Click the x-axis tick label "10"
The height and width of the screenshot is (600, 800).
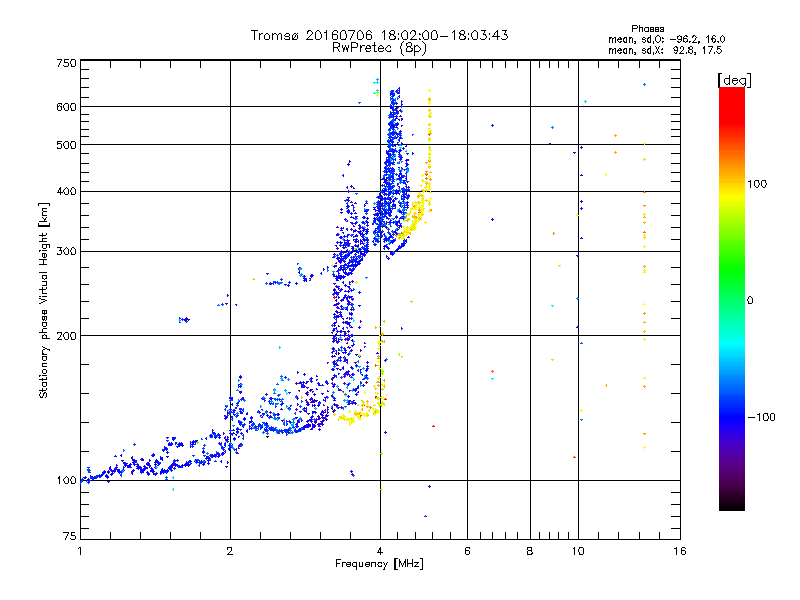(578, 551)
